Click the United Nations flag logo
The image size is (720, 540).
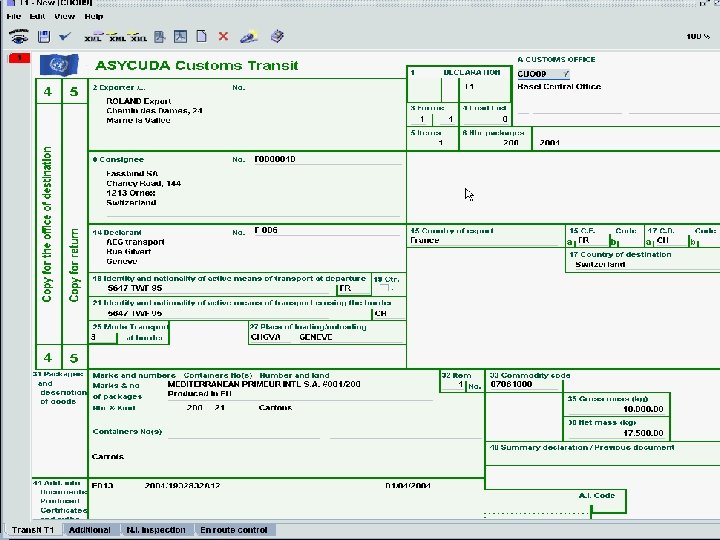[x=59, y=65]
